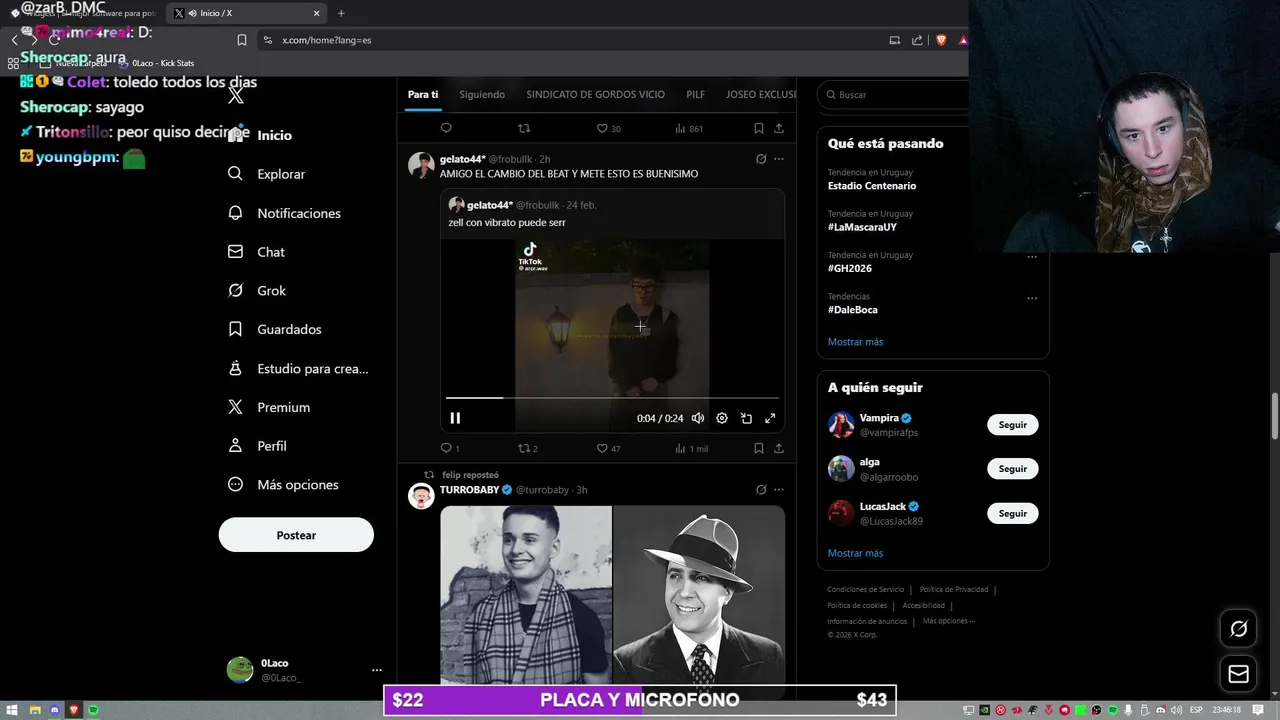This screenshot has height=720, width=1280.
Task: Mute the video volume
Action: pos(698,418)
